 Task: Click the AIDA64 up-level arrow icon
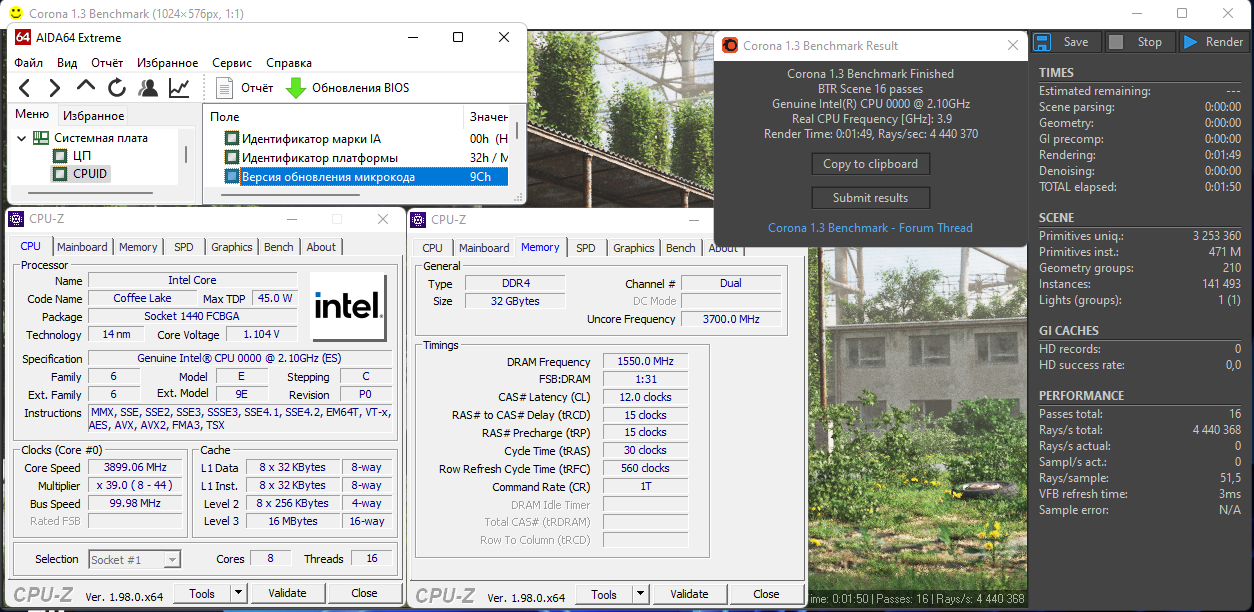coord(86,87)
